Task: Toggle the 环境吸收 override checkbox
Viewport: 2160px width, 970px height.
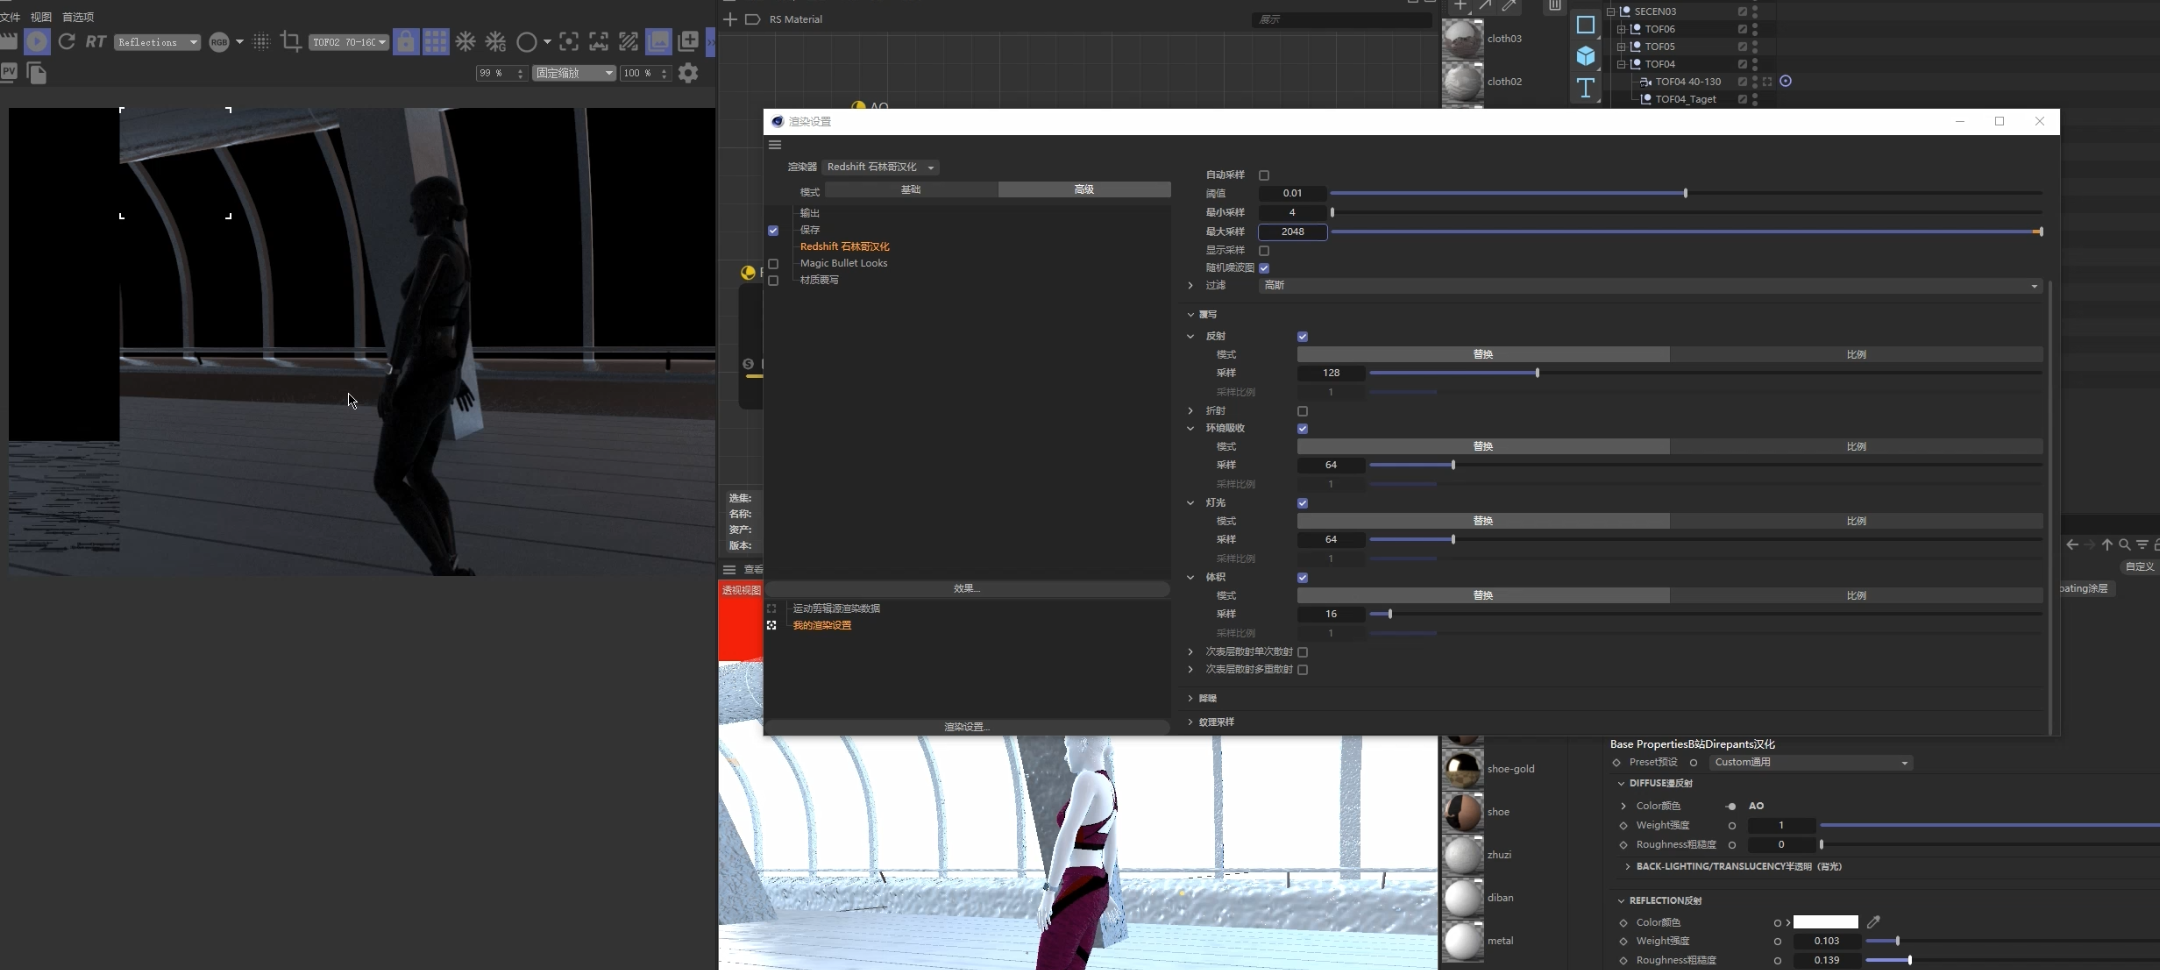Action: pyautogui.click(x=1302, y=429)
